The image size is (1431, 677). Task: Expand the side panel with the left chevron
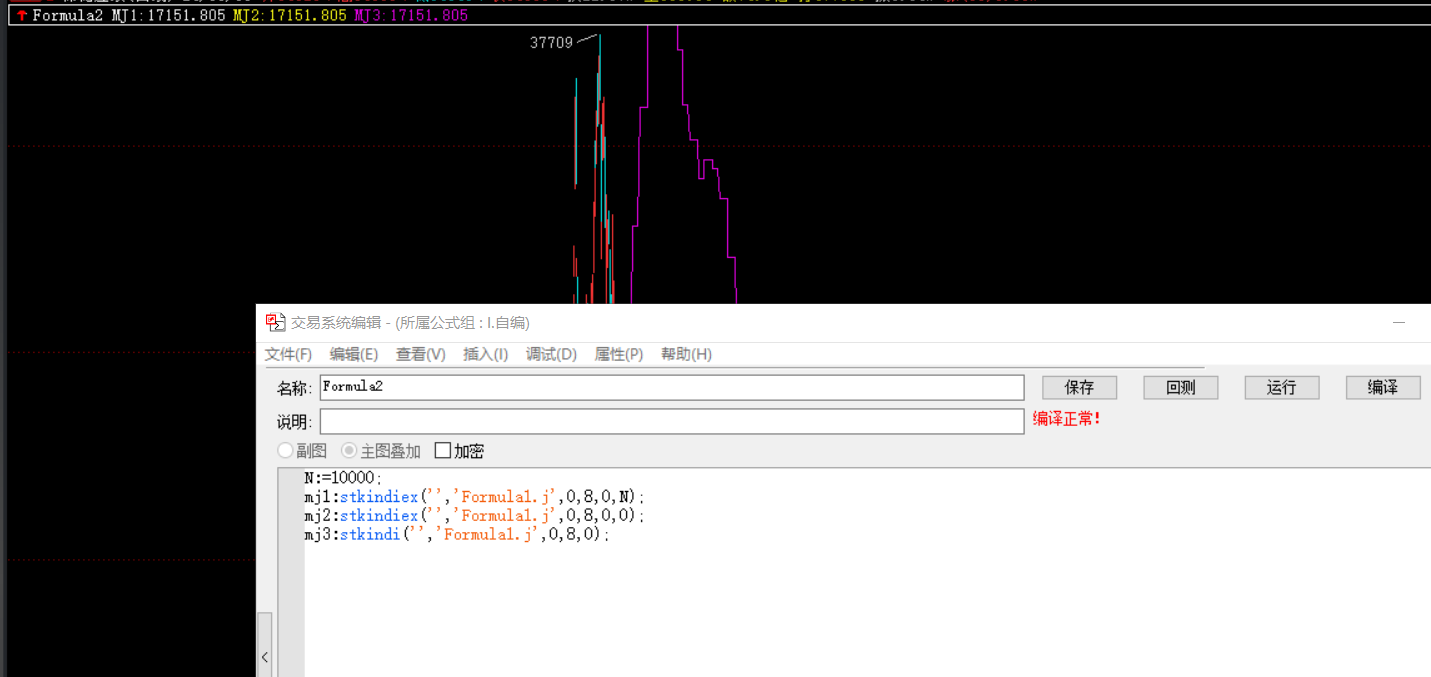(x=265, y=657)
